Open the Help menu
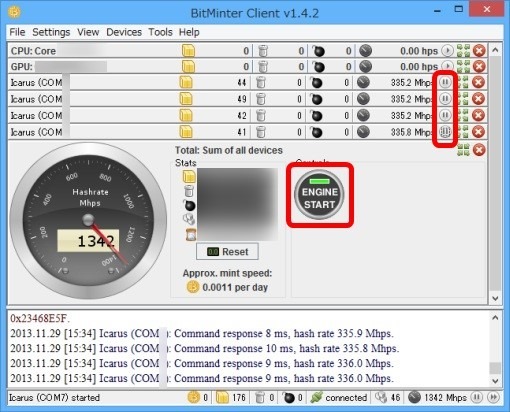 [189, 32]
